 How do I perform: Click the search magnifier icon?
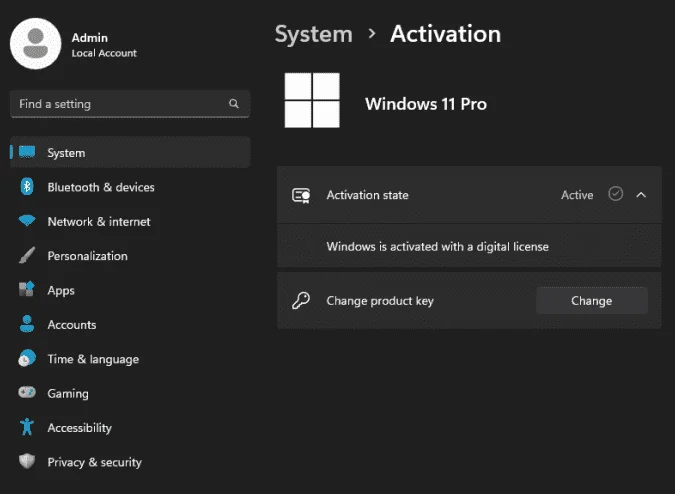234,103
